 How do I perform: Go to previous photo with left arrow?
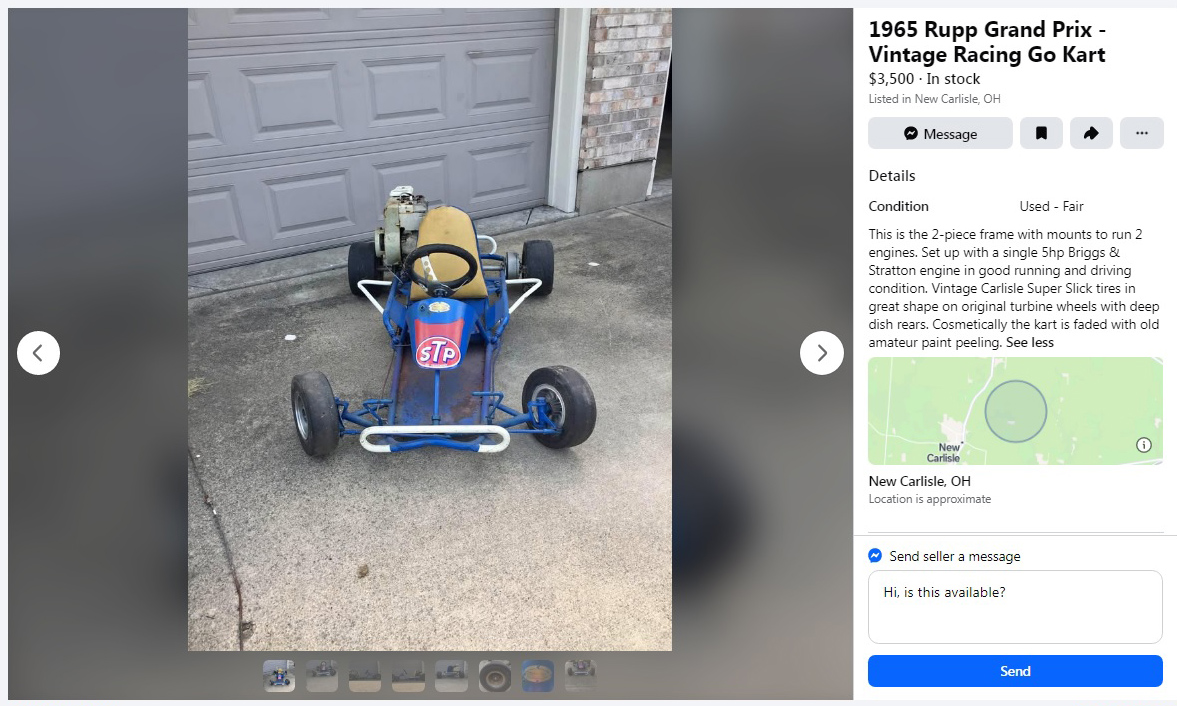[x=38, y=353]
